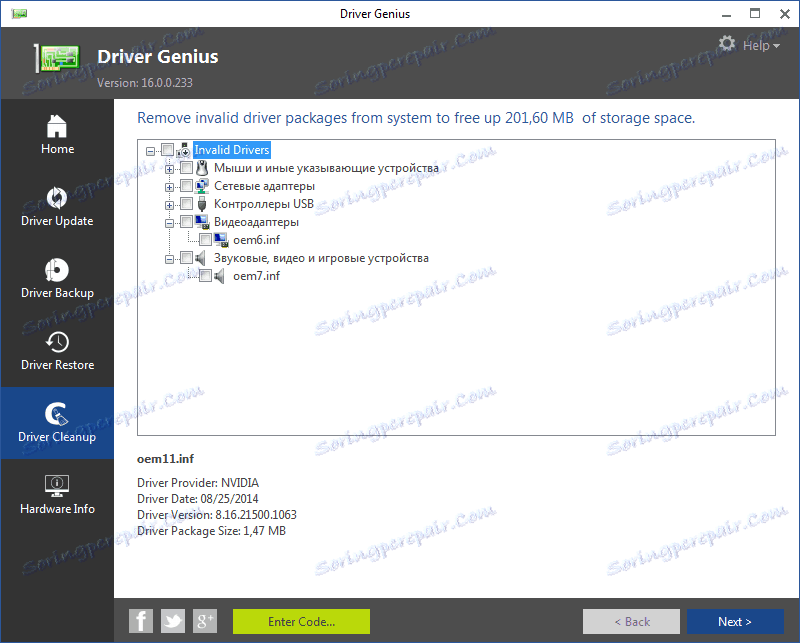This screenshot has height=643, width=800.
Task: Tick the oem7.inf checkbox
Action: point(205,276)
